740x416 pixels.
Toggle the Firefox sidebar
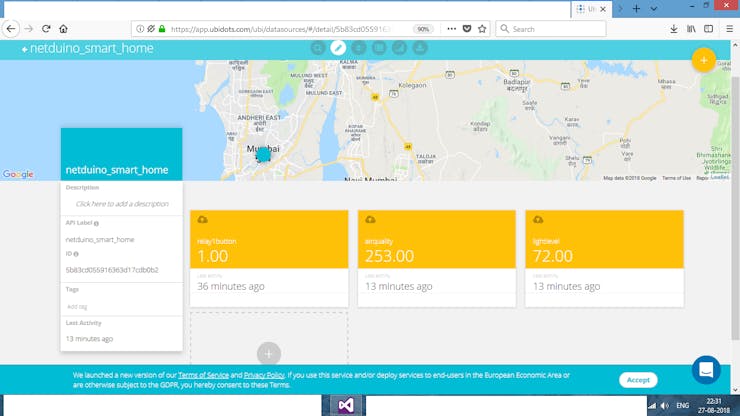click(708, 29)
